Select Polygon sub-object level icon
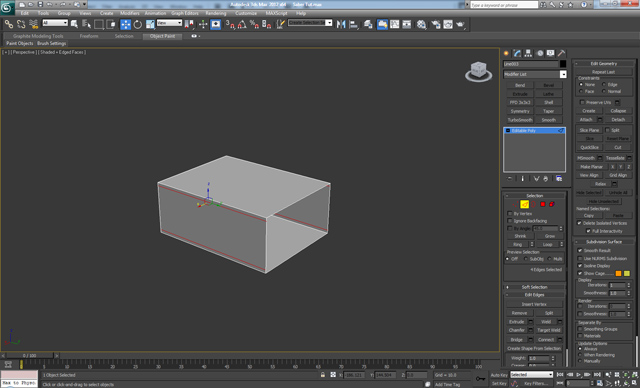This screenshot has height=388, width=640. [x=543, y=204]
